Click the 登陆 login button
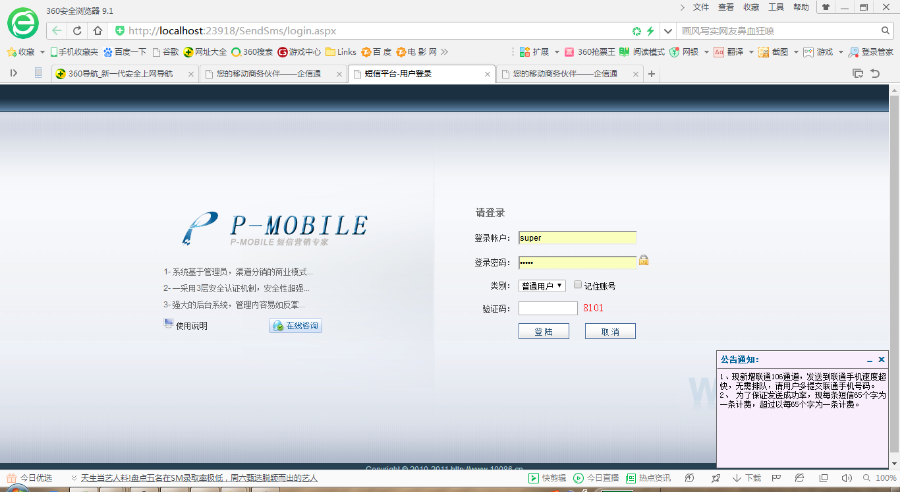Viewport: 900px width, 492px height. (x=544, y=331)
